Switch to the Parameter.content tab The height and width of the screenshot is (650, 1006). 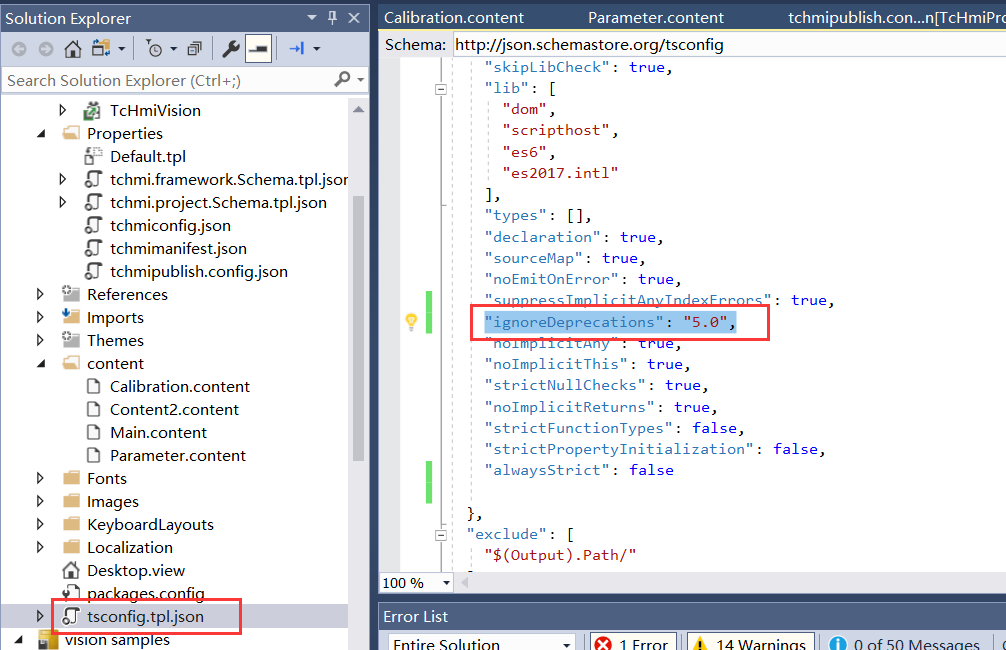tap(655, 17)
